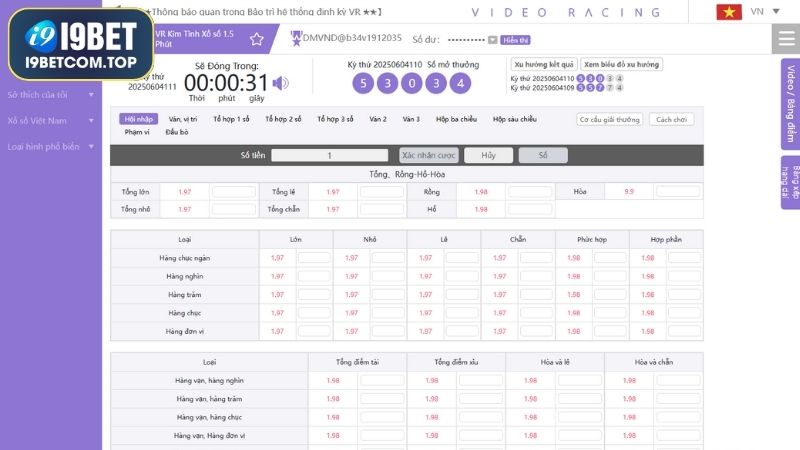
Task: Click the Xác nhận cược button
Action: click(428, 155)
